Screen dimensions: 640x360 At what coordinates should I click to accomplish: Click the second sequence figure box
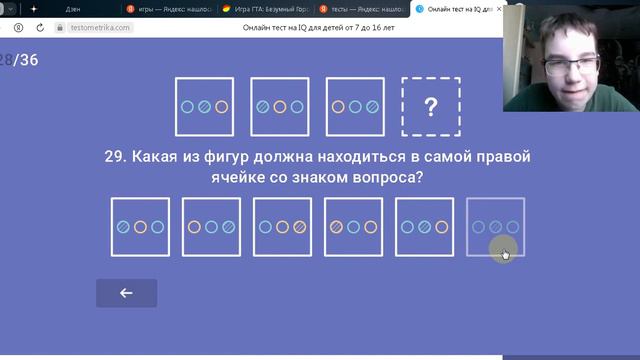(280, 107)
